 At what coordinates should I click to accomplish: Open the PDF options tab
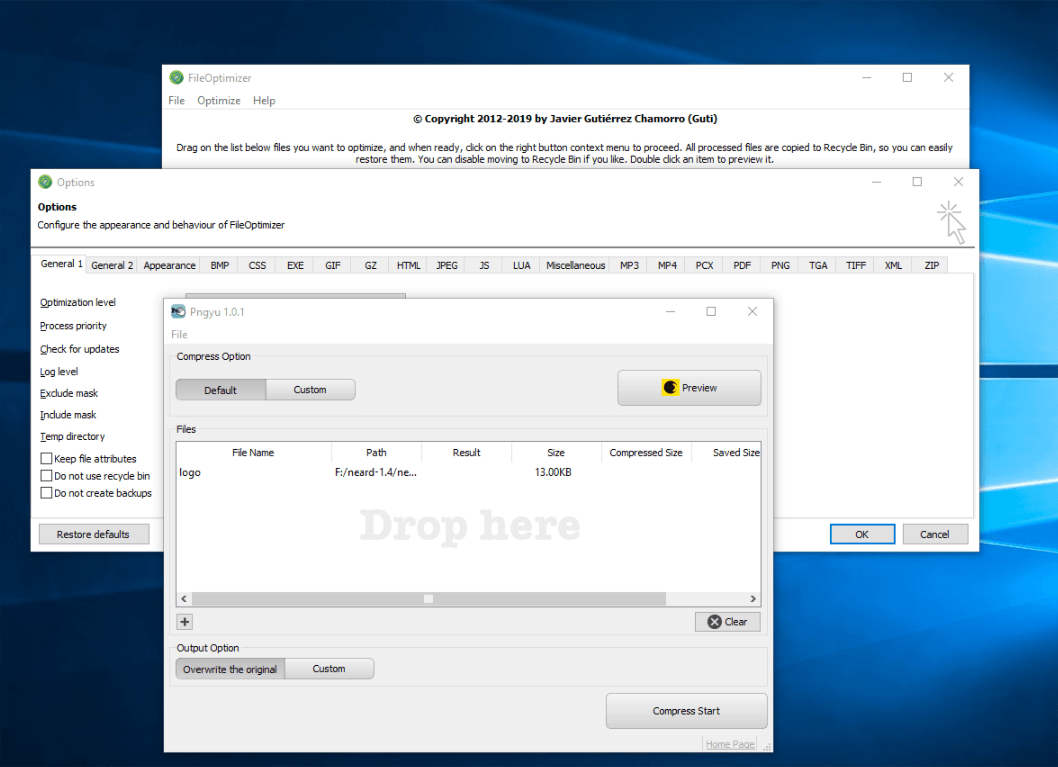point(742,266)
